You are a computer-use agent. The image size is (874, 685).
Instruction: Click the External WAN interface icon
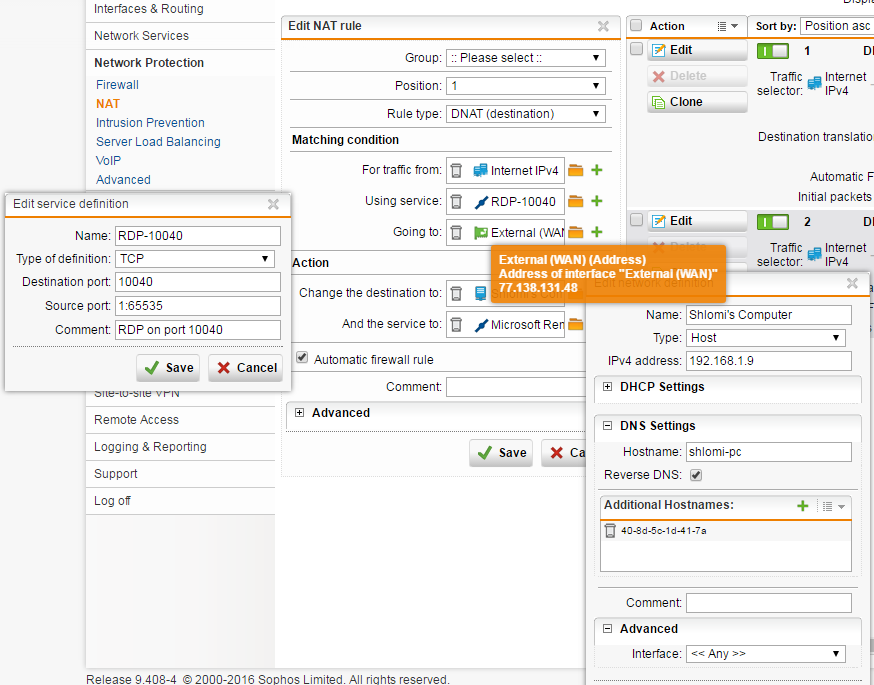click(x=480, y=232)
